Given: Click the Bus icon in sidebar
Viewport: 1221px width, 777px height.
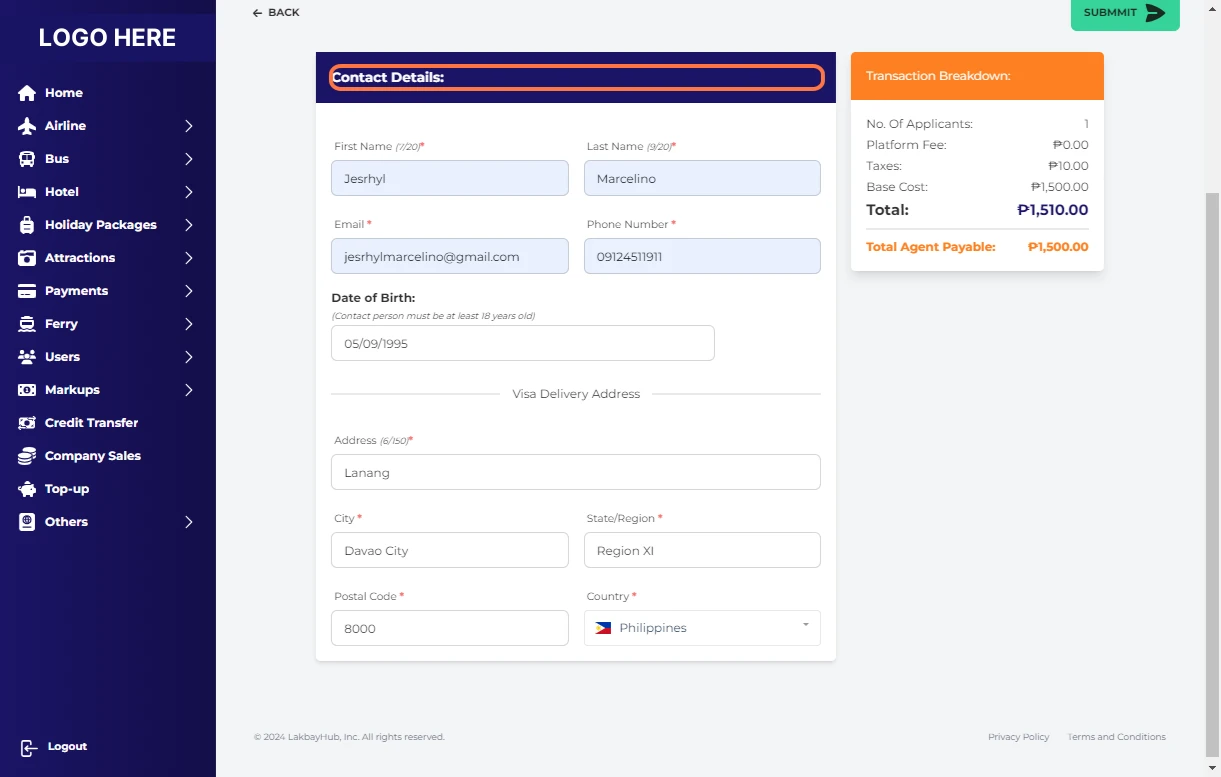Looking at the screenshot, I should (27, 159).
